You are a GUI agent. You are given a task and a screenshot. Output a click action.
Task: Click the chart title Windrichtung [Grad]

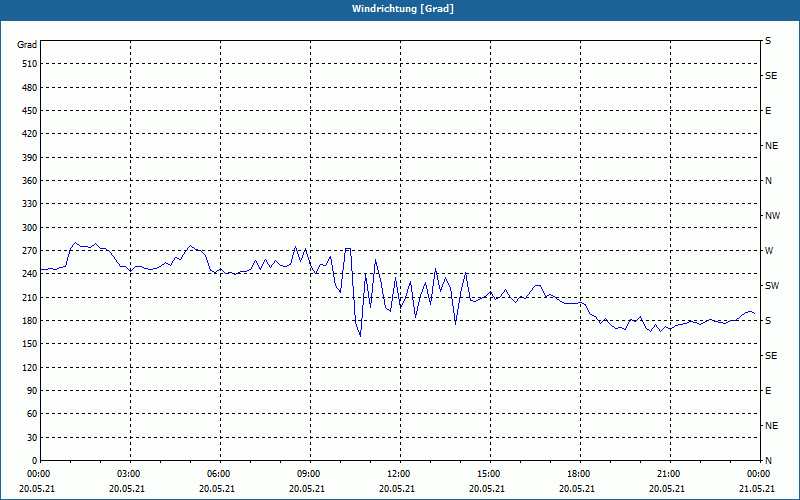[x=403, y=9]
